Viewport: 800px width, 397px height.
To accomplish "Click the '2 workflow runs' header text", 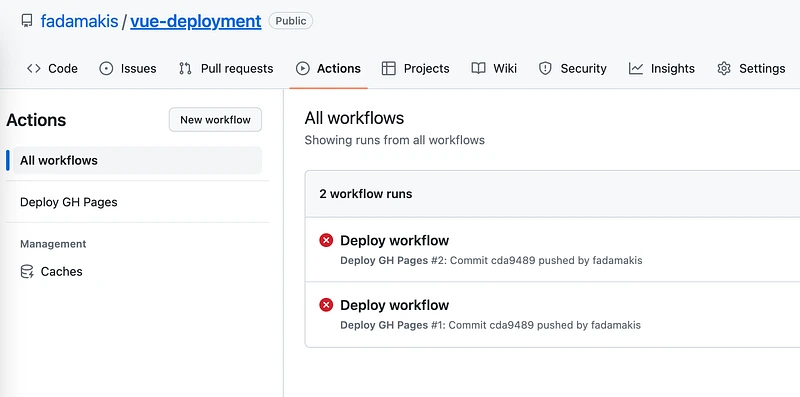I will click(366, 194).
